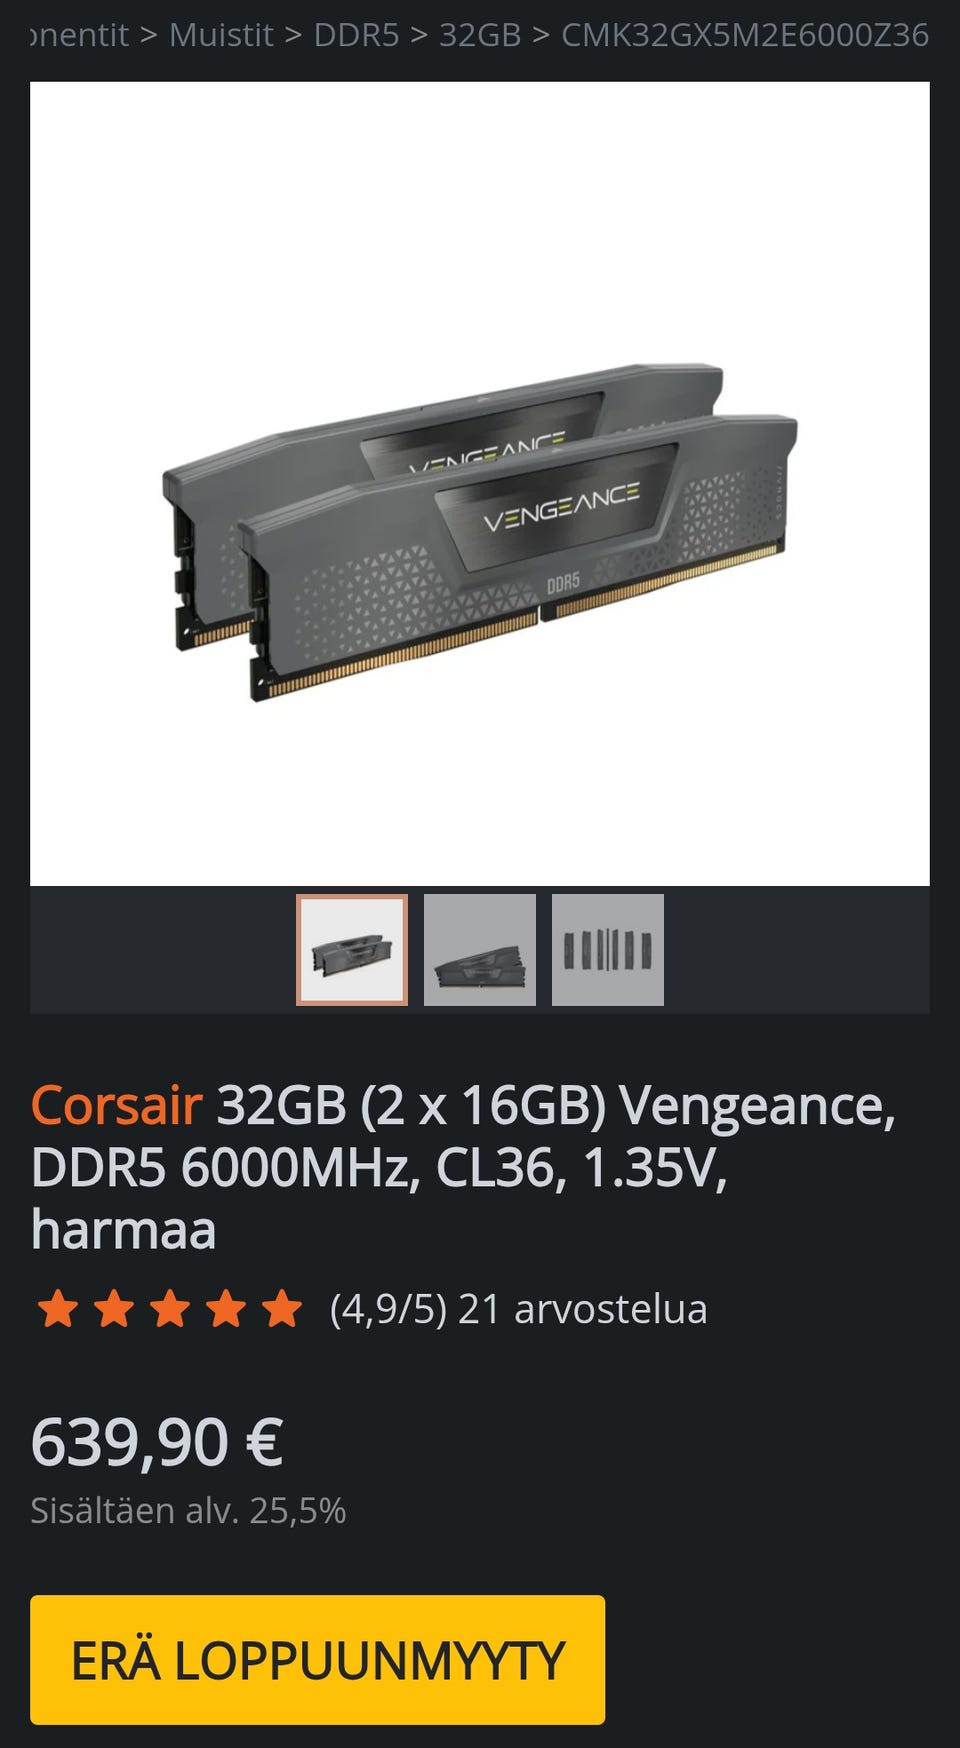Viewport: 960px width, 1748px height.
Task: Go to the 32GB breadcrumb level
Action: click(480, 35)
